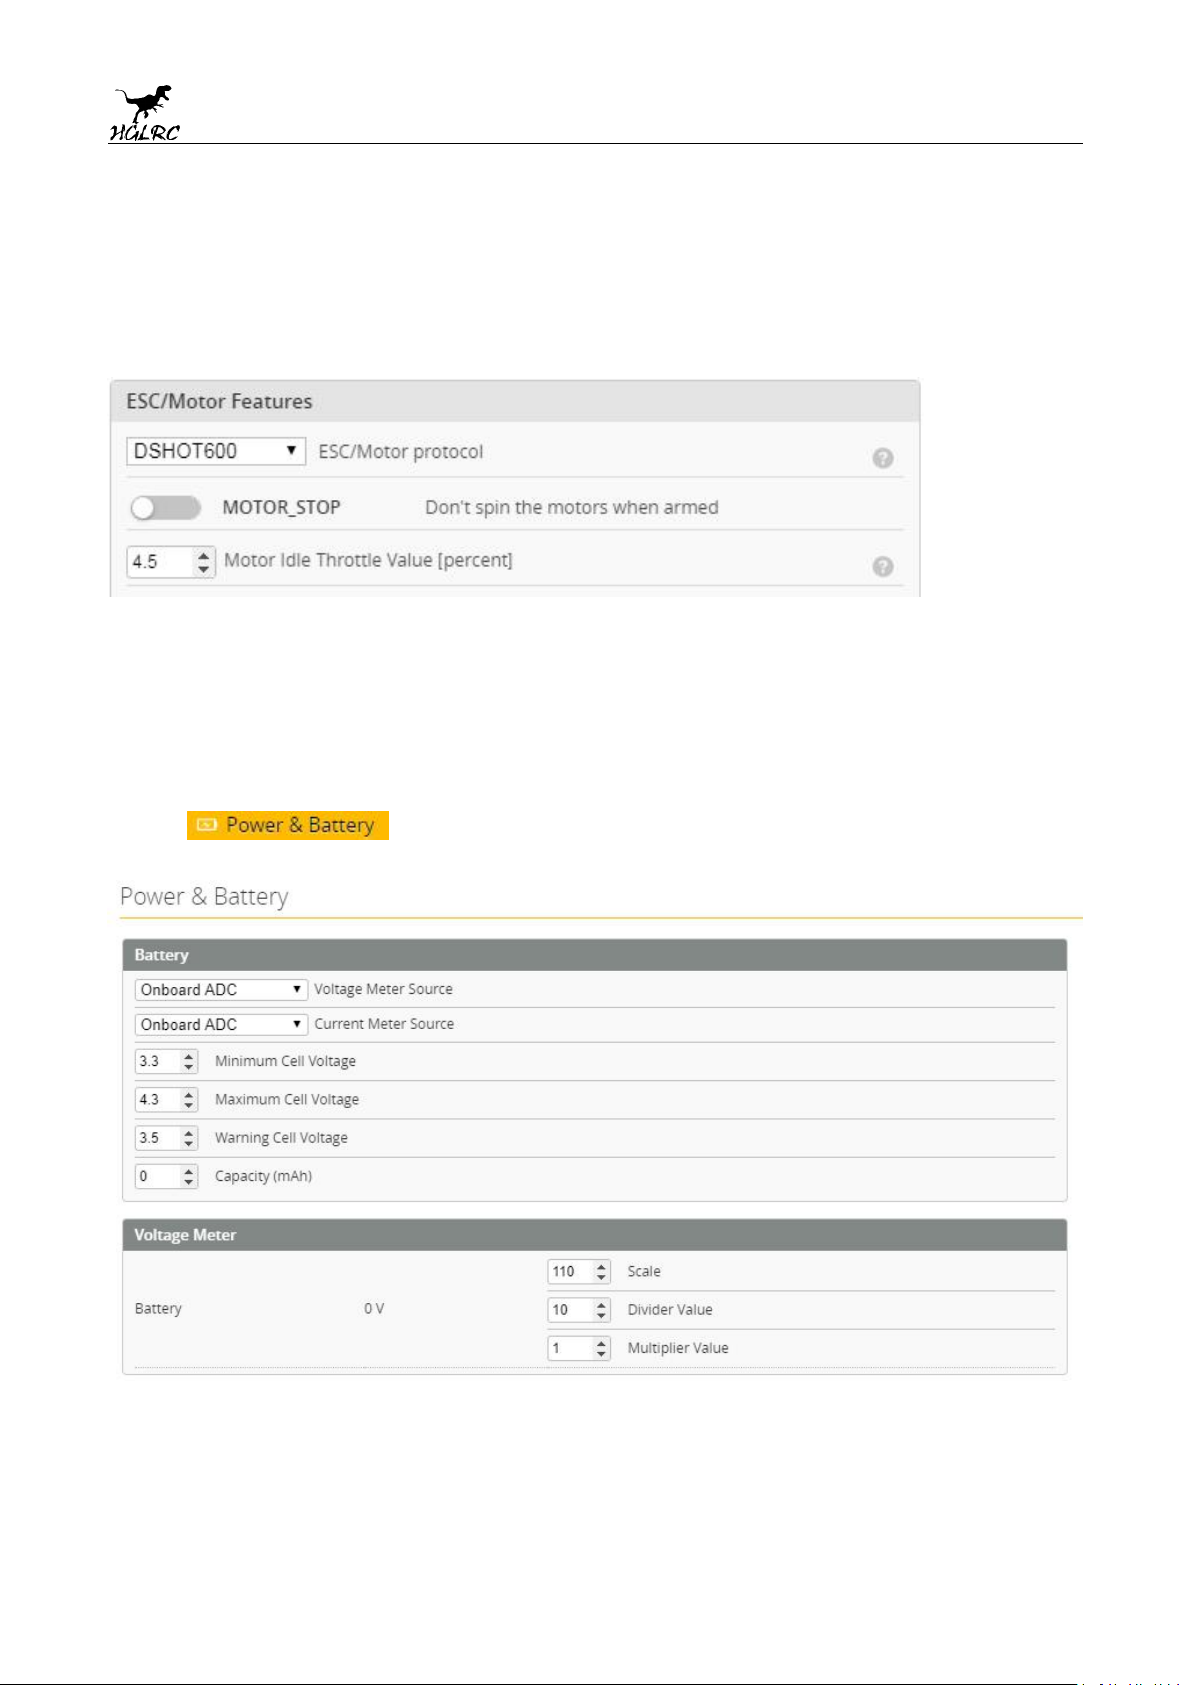This screenshot has height=1685, width=1192.
Task: Increase Motor Idle Throttle Value using up arrow
Action: click(204, 554)
